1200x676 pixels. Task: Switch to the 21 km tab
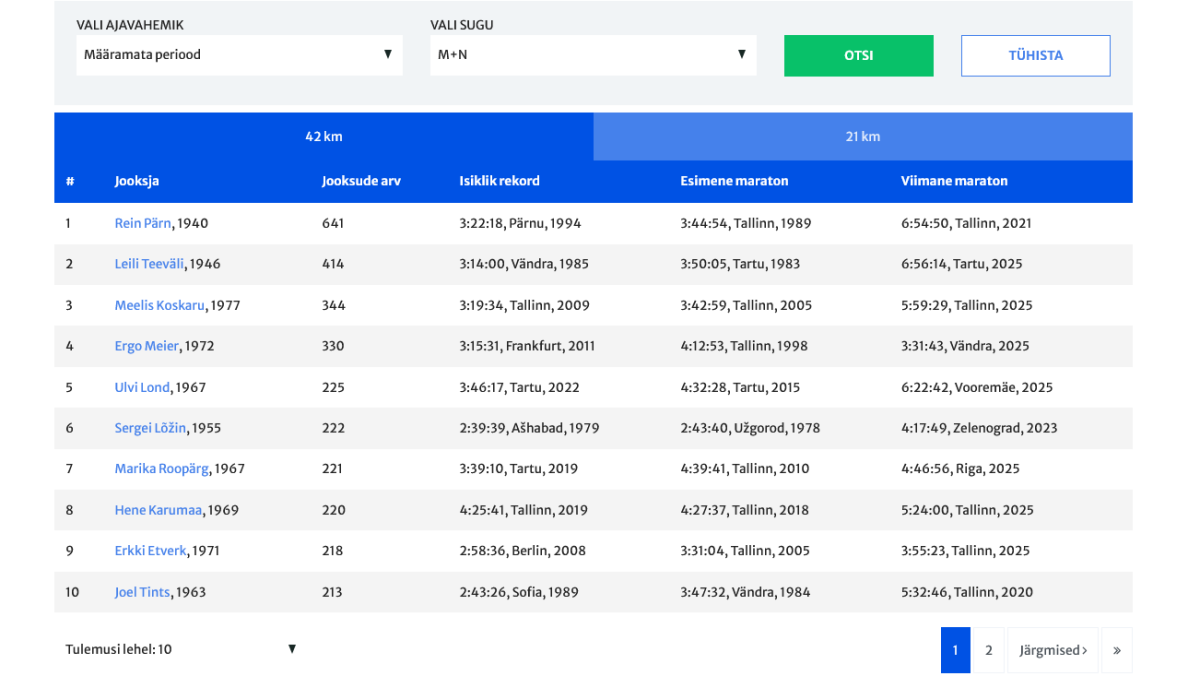(862, 137)
